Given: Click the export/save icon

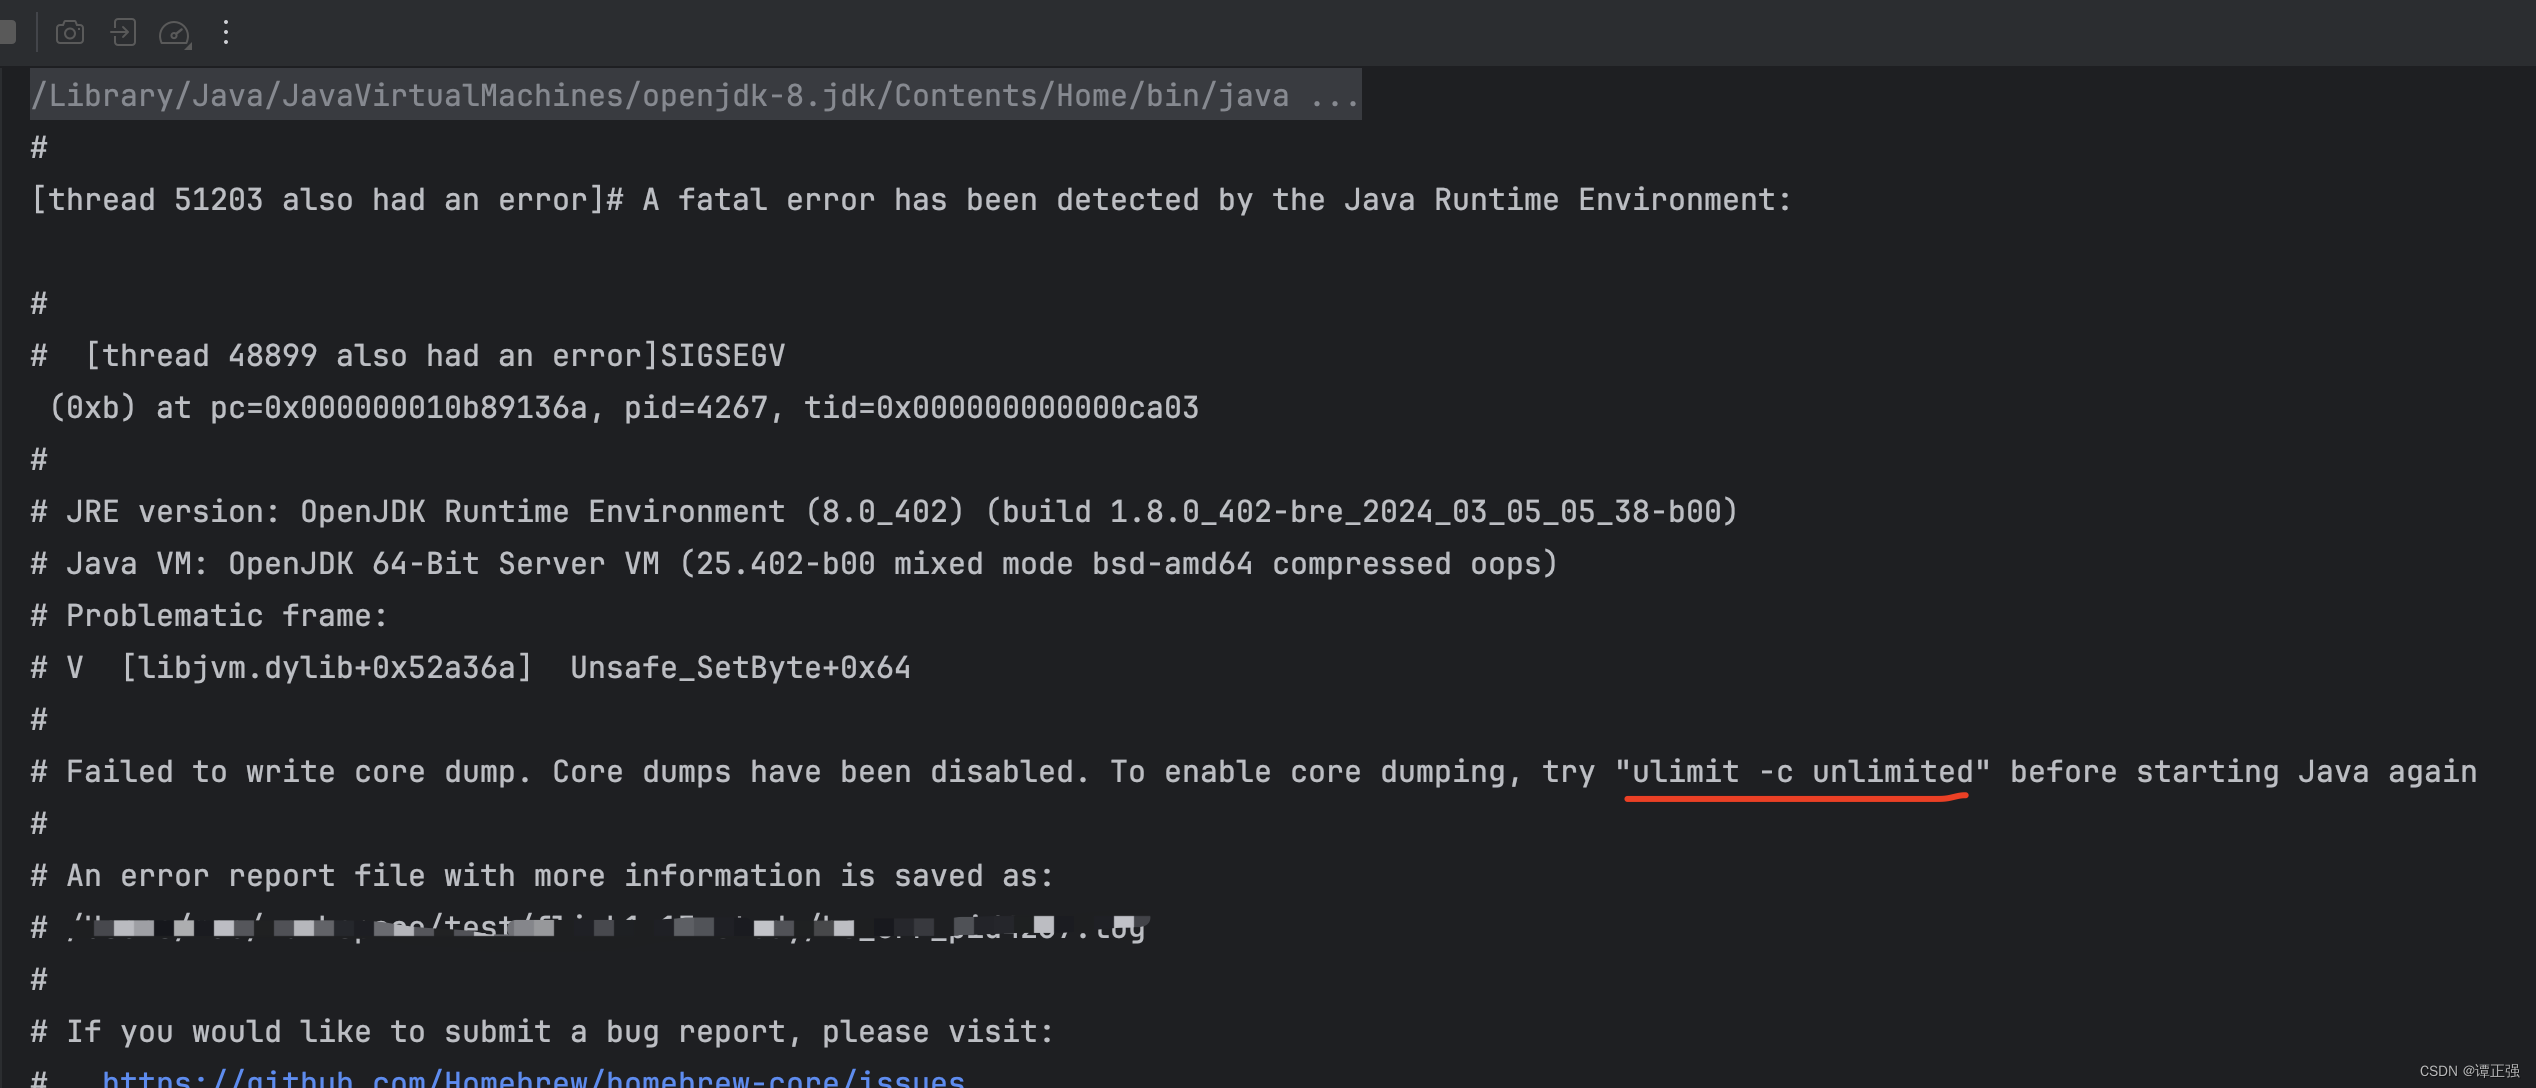Looking at the screenshot, I should (125, 29).
